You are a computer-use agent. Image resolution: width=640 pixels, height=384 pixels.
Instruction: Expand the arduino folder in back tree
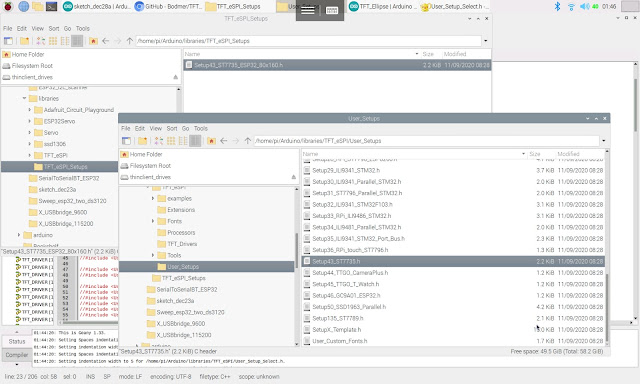click(x=19, y=235)
